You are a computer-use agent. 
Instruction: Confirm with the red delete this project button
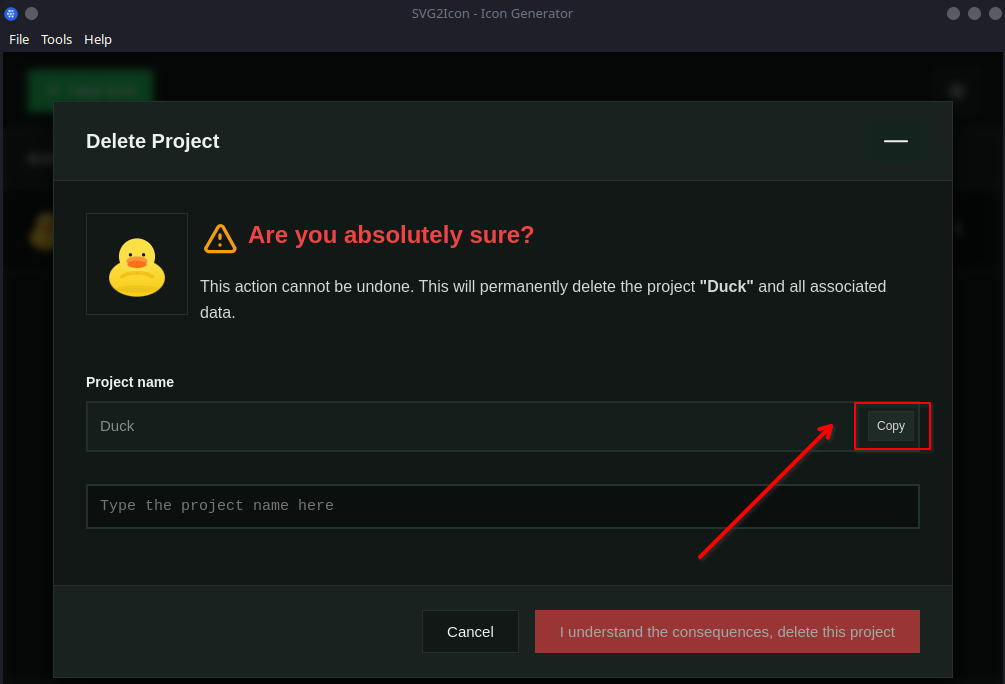(x=727, y=632)
